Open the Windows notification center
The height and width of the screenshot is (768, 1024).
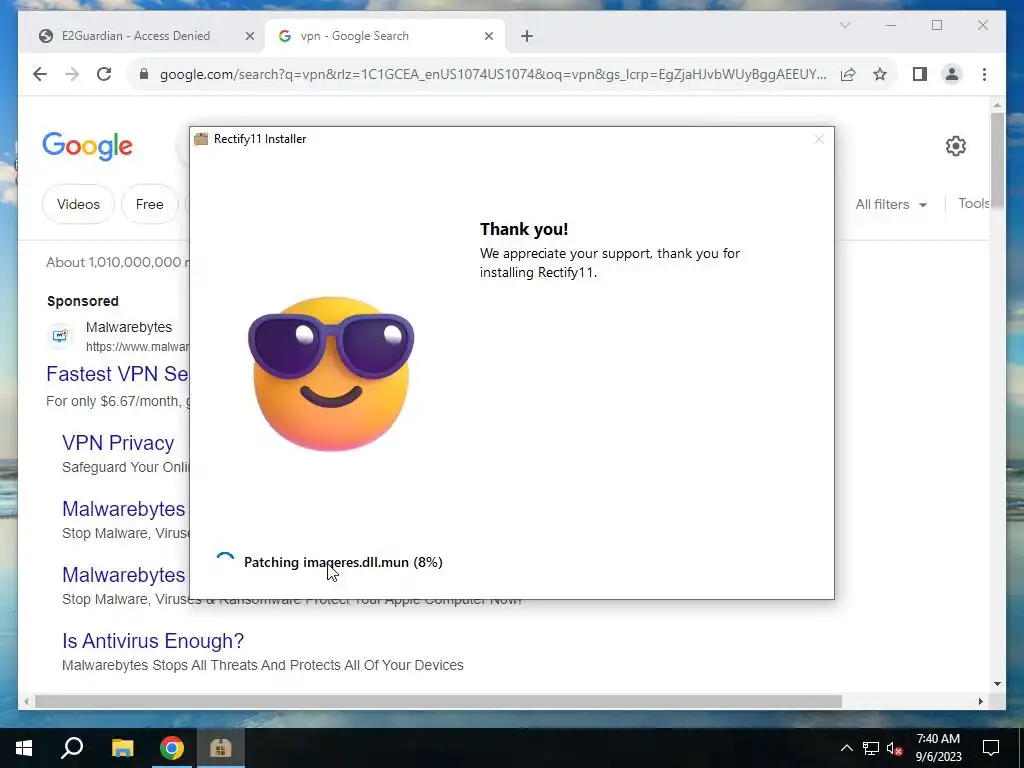991,748
